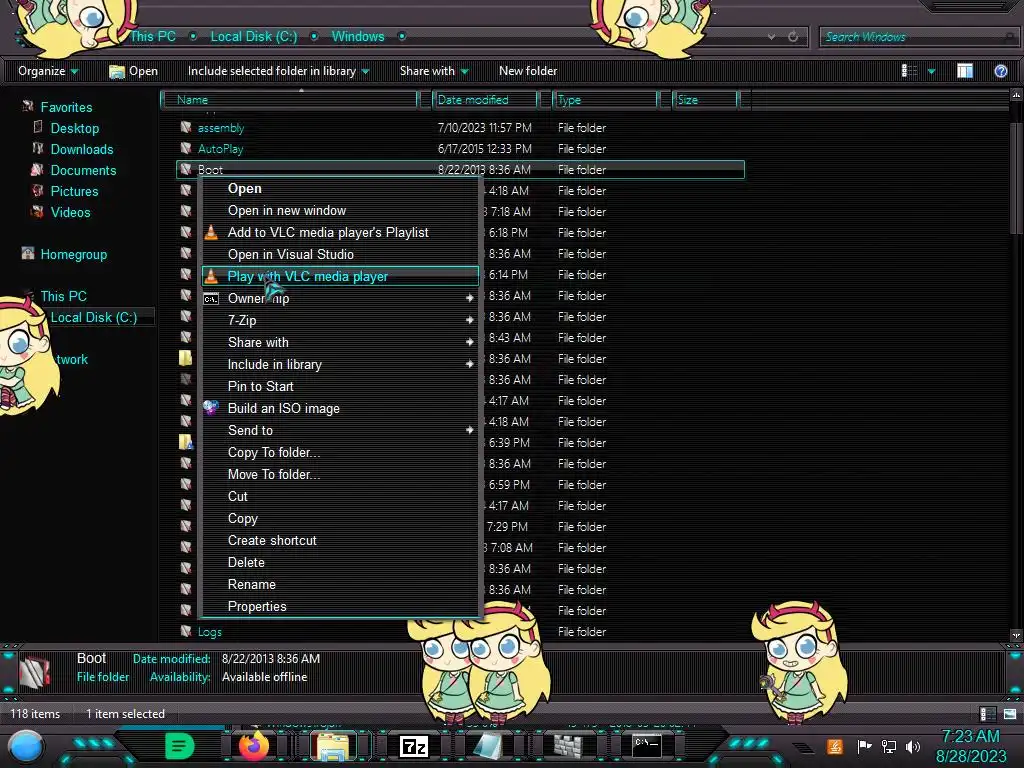This screenshot has width=1024, height=768.
Task: Click the Windows breadcrumb segment
Action: (x=358, y=37)
